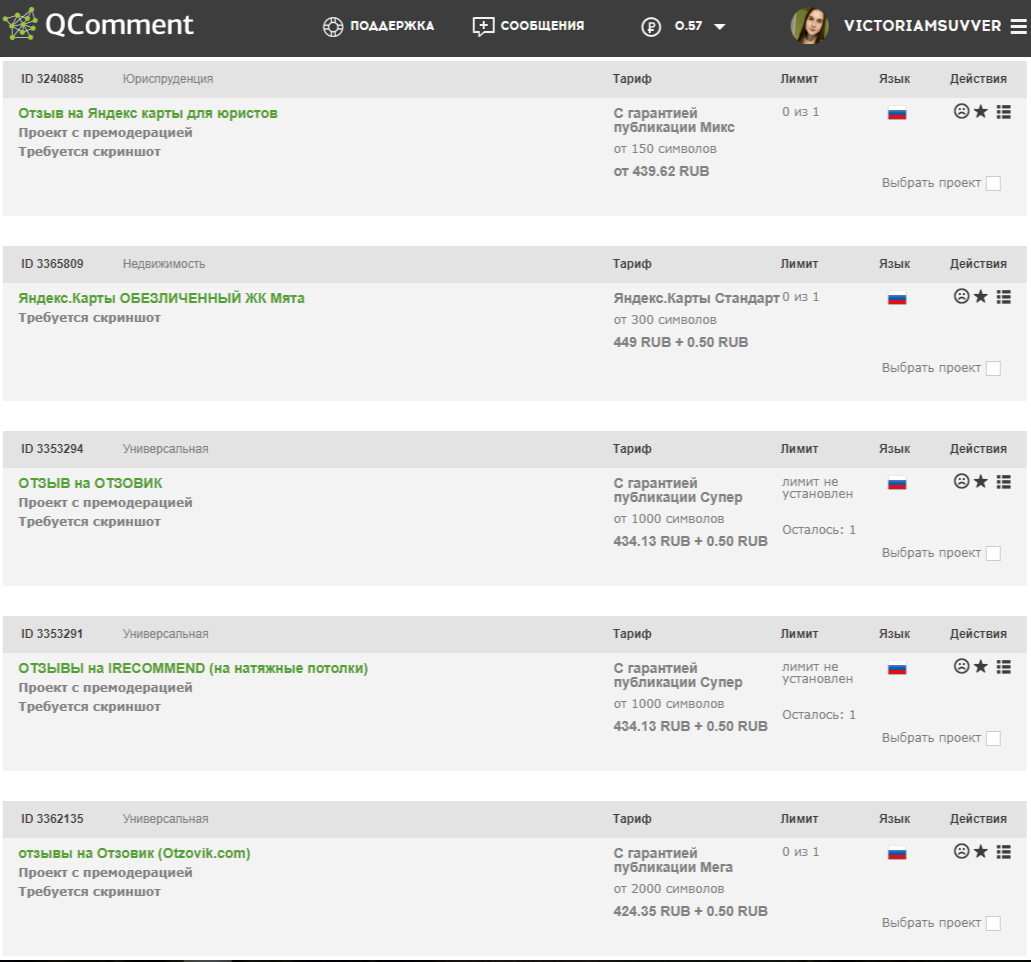Image resolution: width=1031 pixels, height=962 pixels.
Task: Click the 449 RUB + 0.50 RUB price
Action: click(681, 343)
